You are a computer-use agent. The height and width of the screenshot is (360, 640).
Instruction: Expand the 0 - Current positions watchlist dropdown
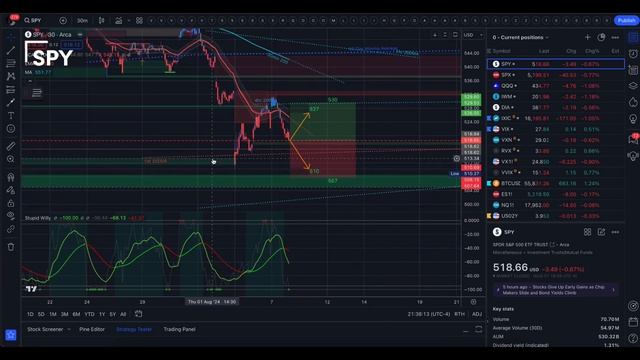[520, 38]
